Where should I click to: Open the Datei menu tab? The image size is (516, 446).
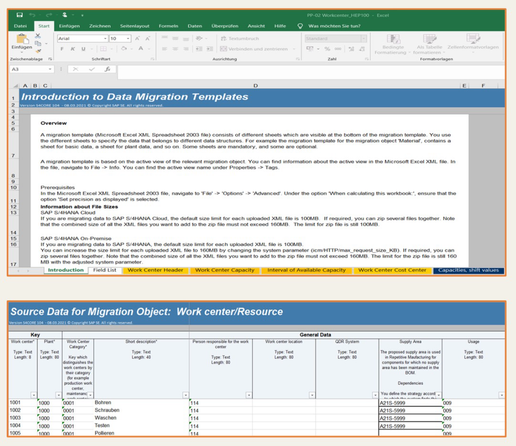click(20, 26)
